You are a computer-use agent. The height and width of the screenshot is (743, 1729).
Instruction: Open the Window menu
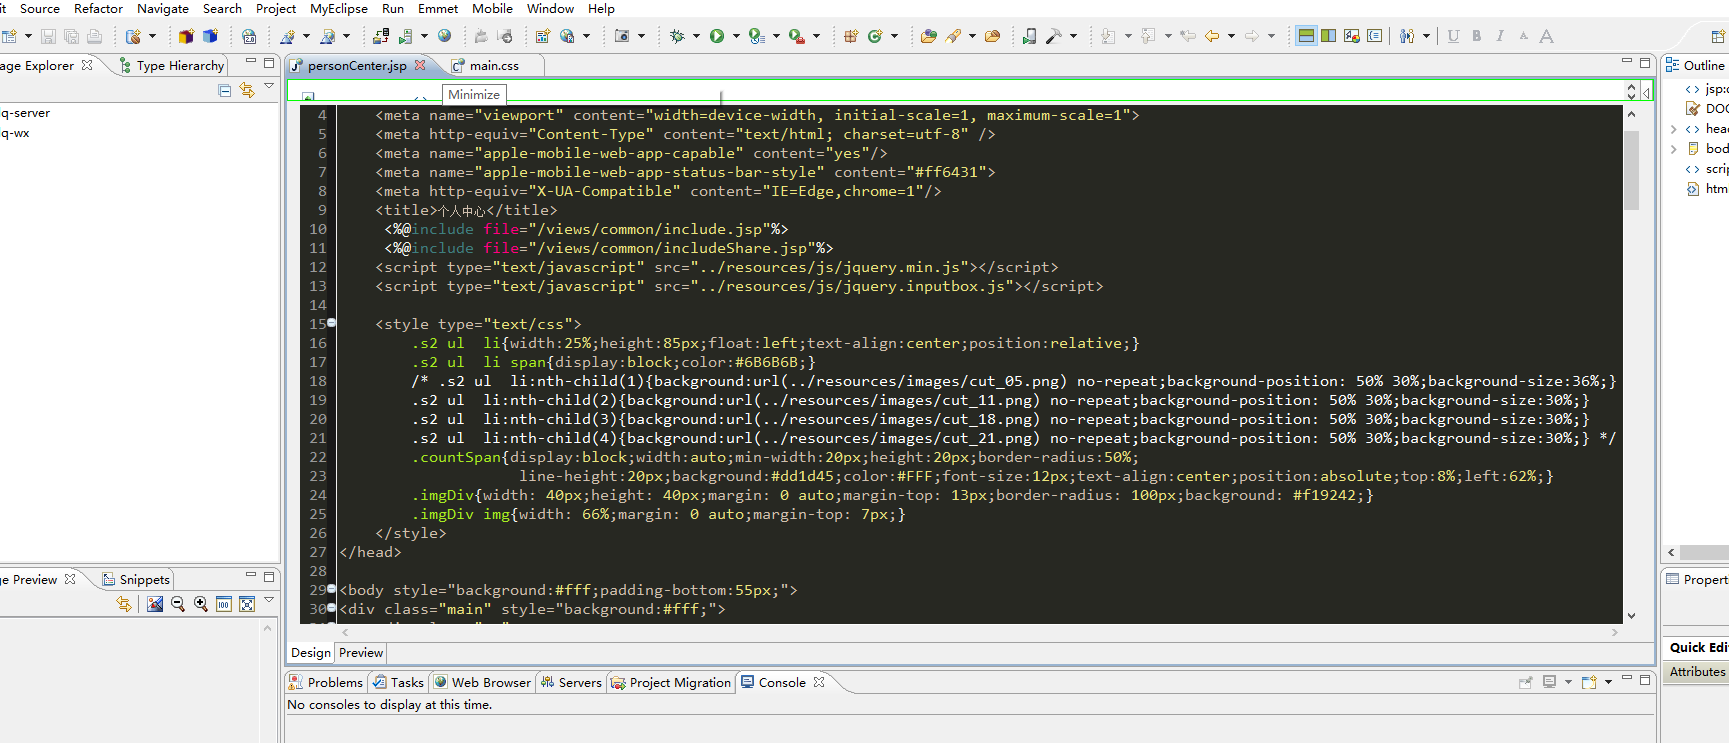point(550,8)
